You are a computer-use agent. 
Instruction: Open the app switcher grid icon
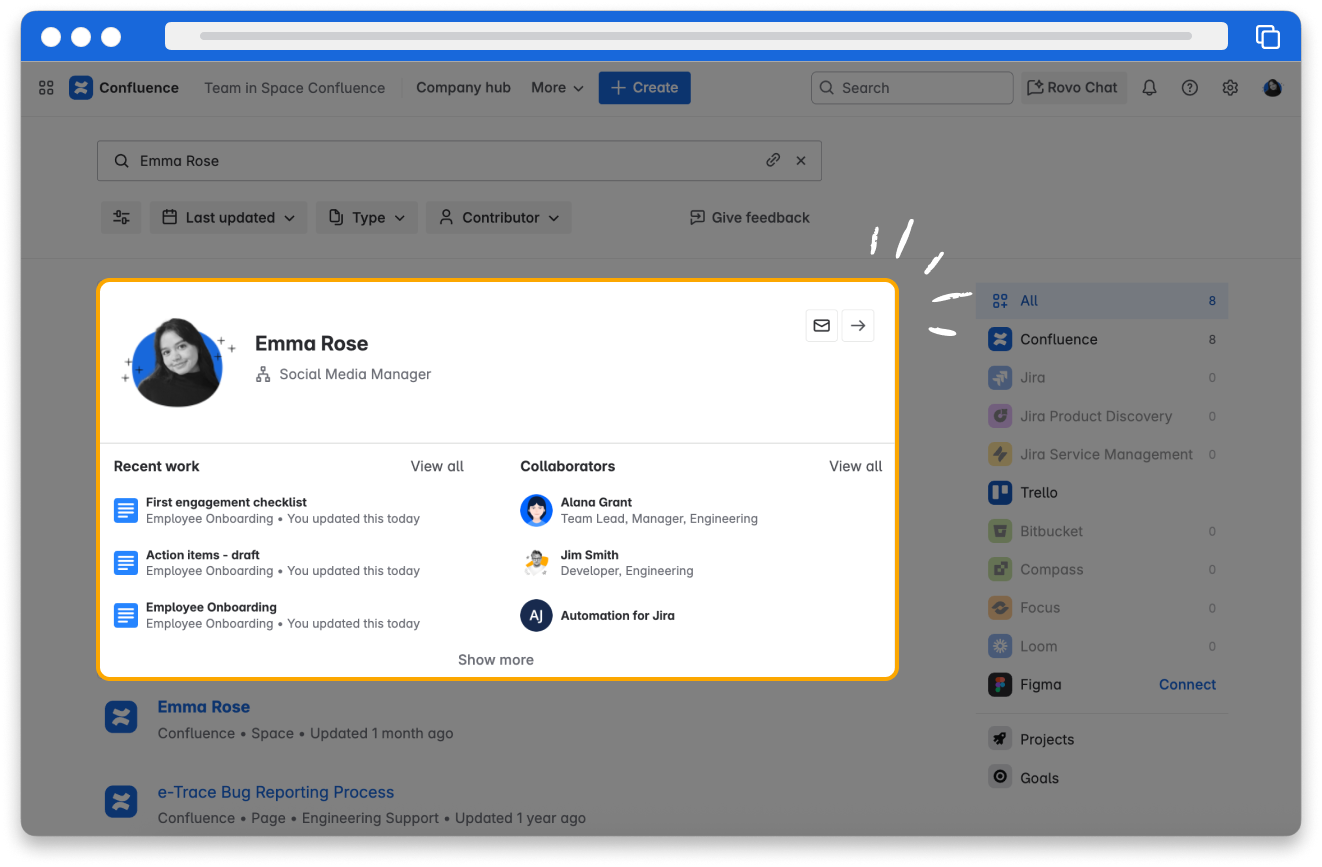click(46, 88)
